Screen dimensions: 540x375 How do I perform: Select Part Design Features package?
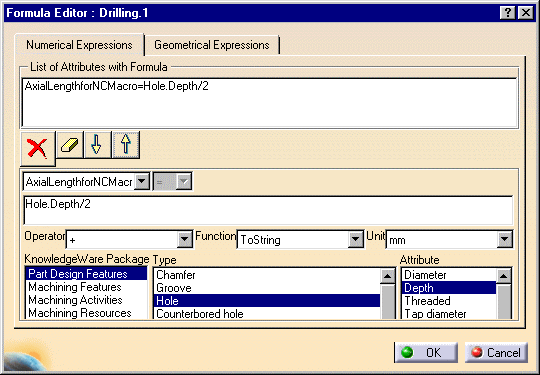[86, 274]
